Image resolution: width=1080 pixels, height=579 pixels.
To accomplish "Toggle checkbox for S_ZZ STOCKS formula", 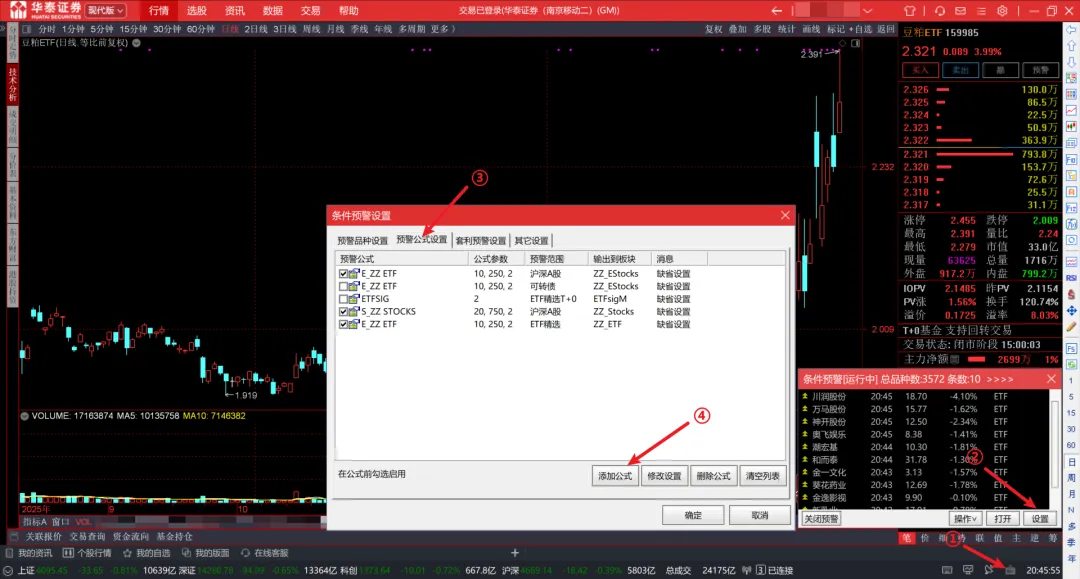I will (x=343, y=311).
